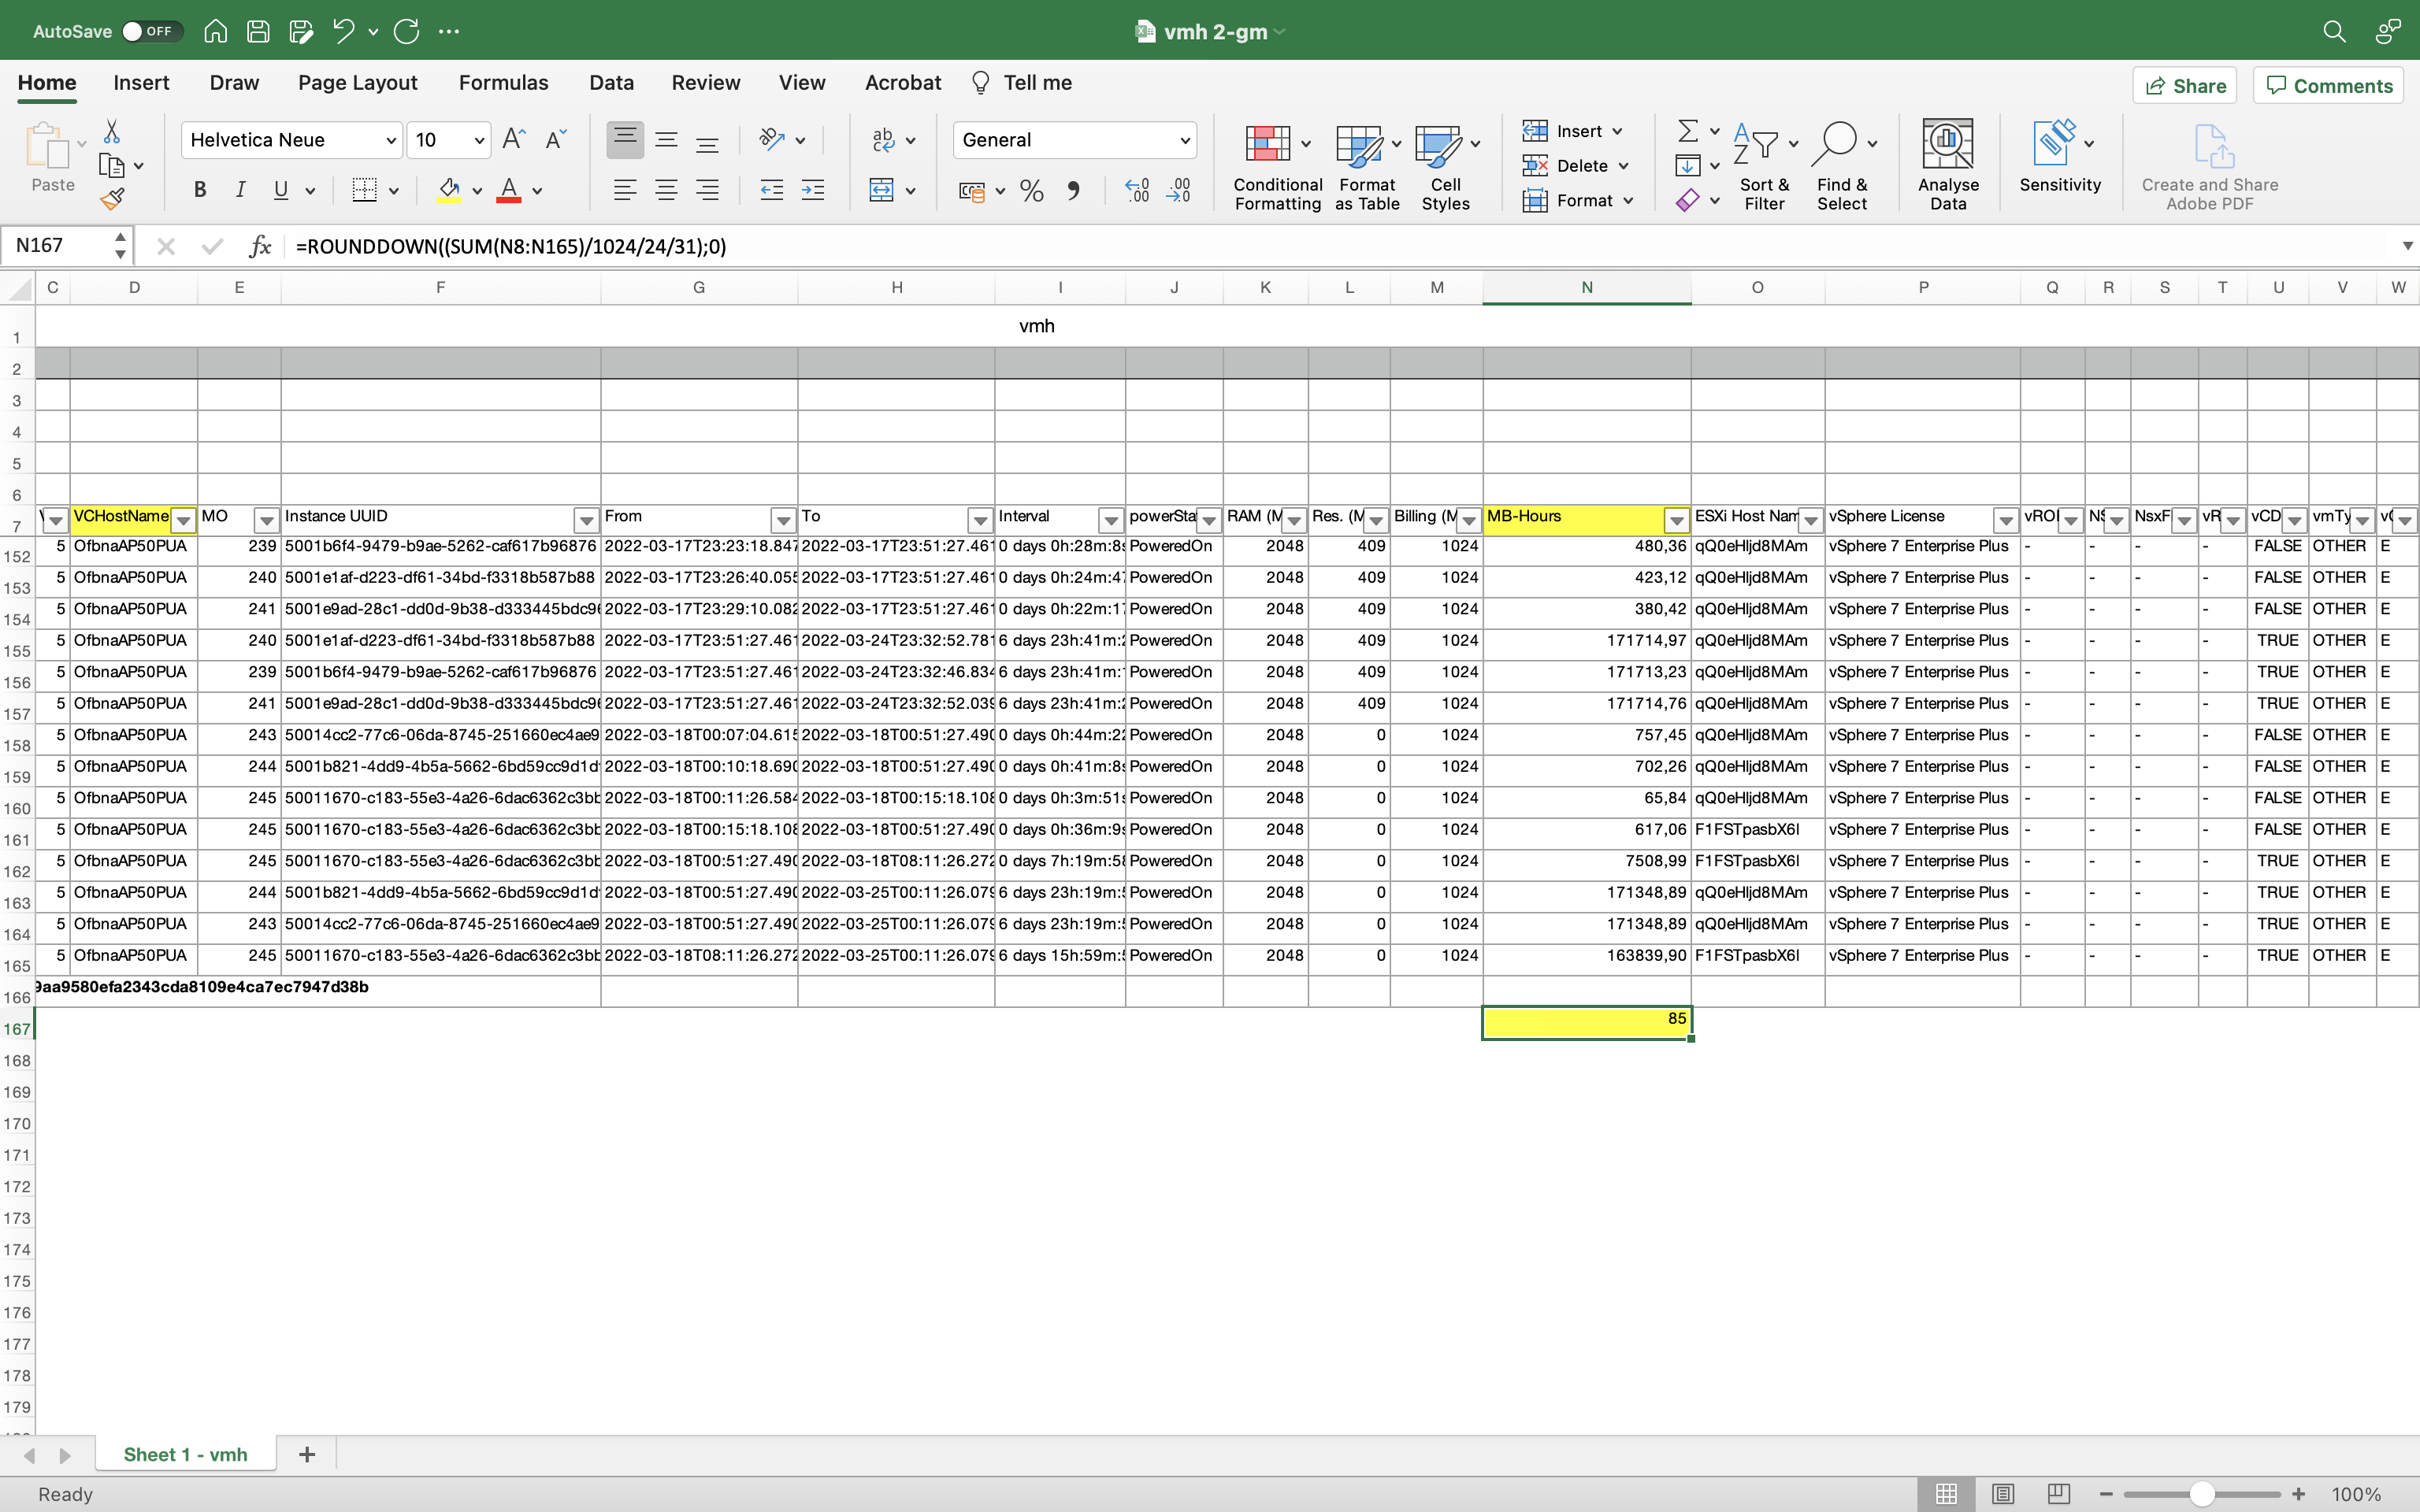2420x1512 pixels.
Task: Open the MB-Hours column filter dropdown
Action: (1676, 520)
